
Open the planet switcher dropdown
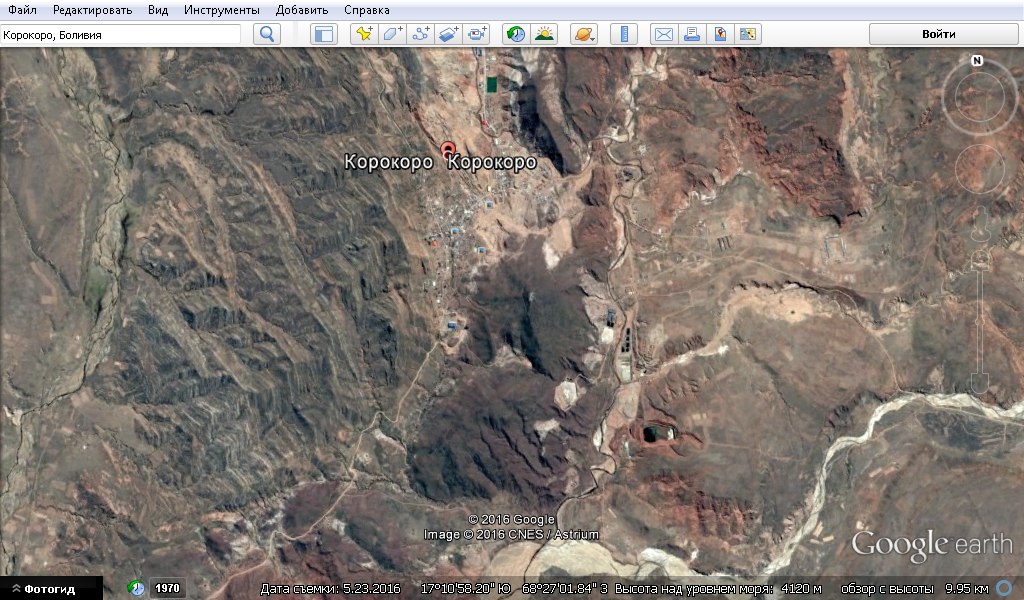coord(584,34)
